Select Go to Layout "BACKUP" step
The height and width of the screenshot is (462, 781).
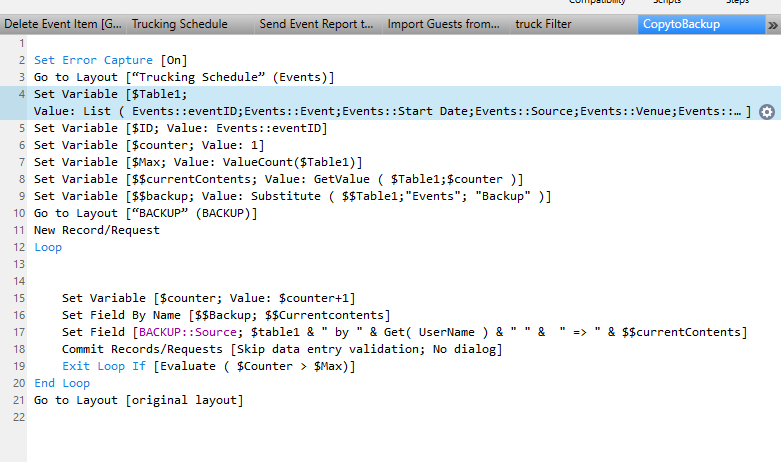(x=145, y=213)
